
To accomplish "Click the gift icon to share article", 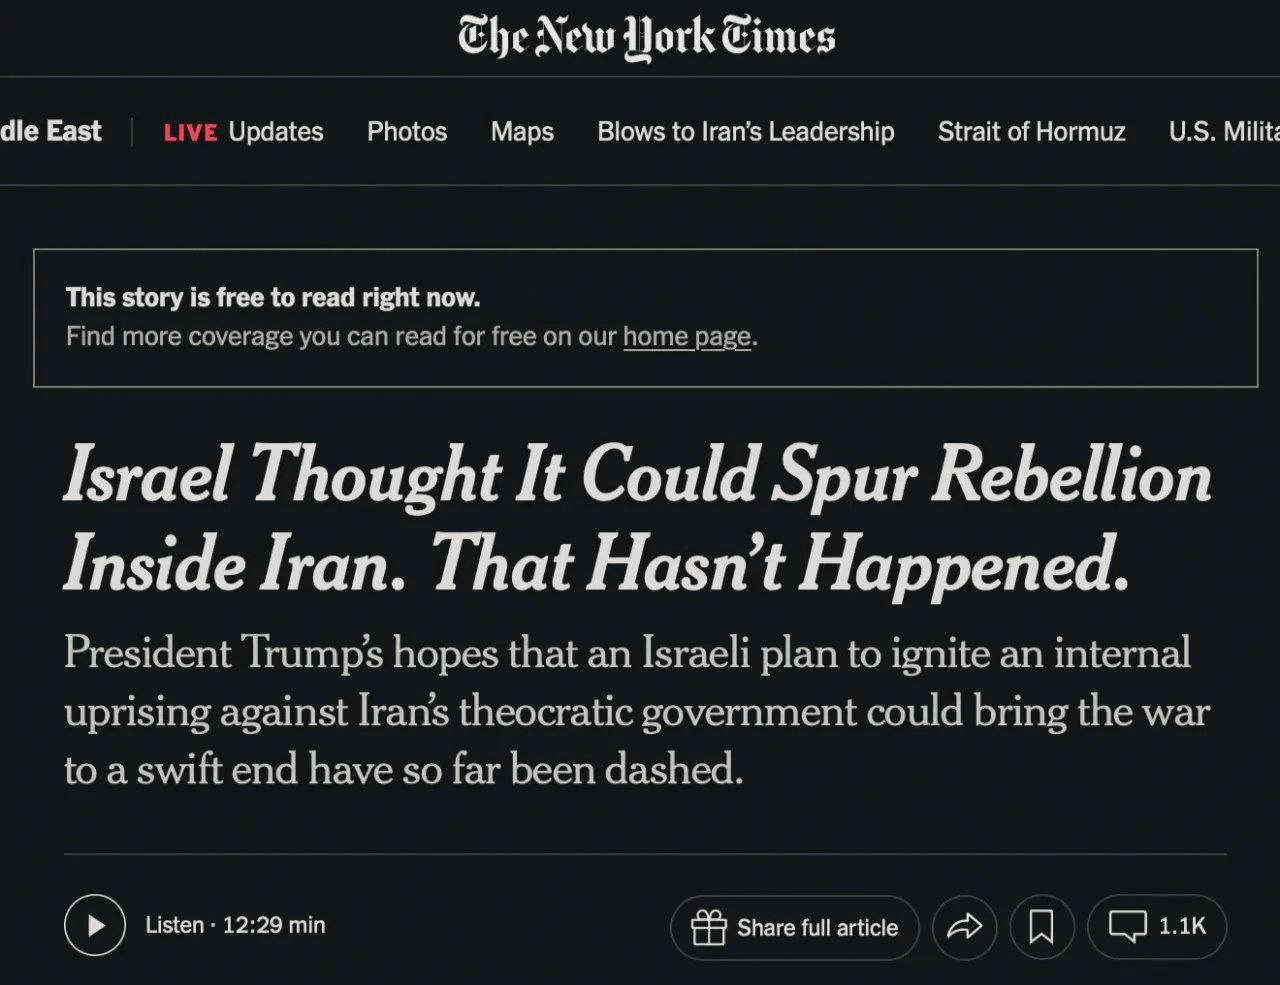I will pyautogui.click(x=708, y=928).
